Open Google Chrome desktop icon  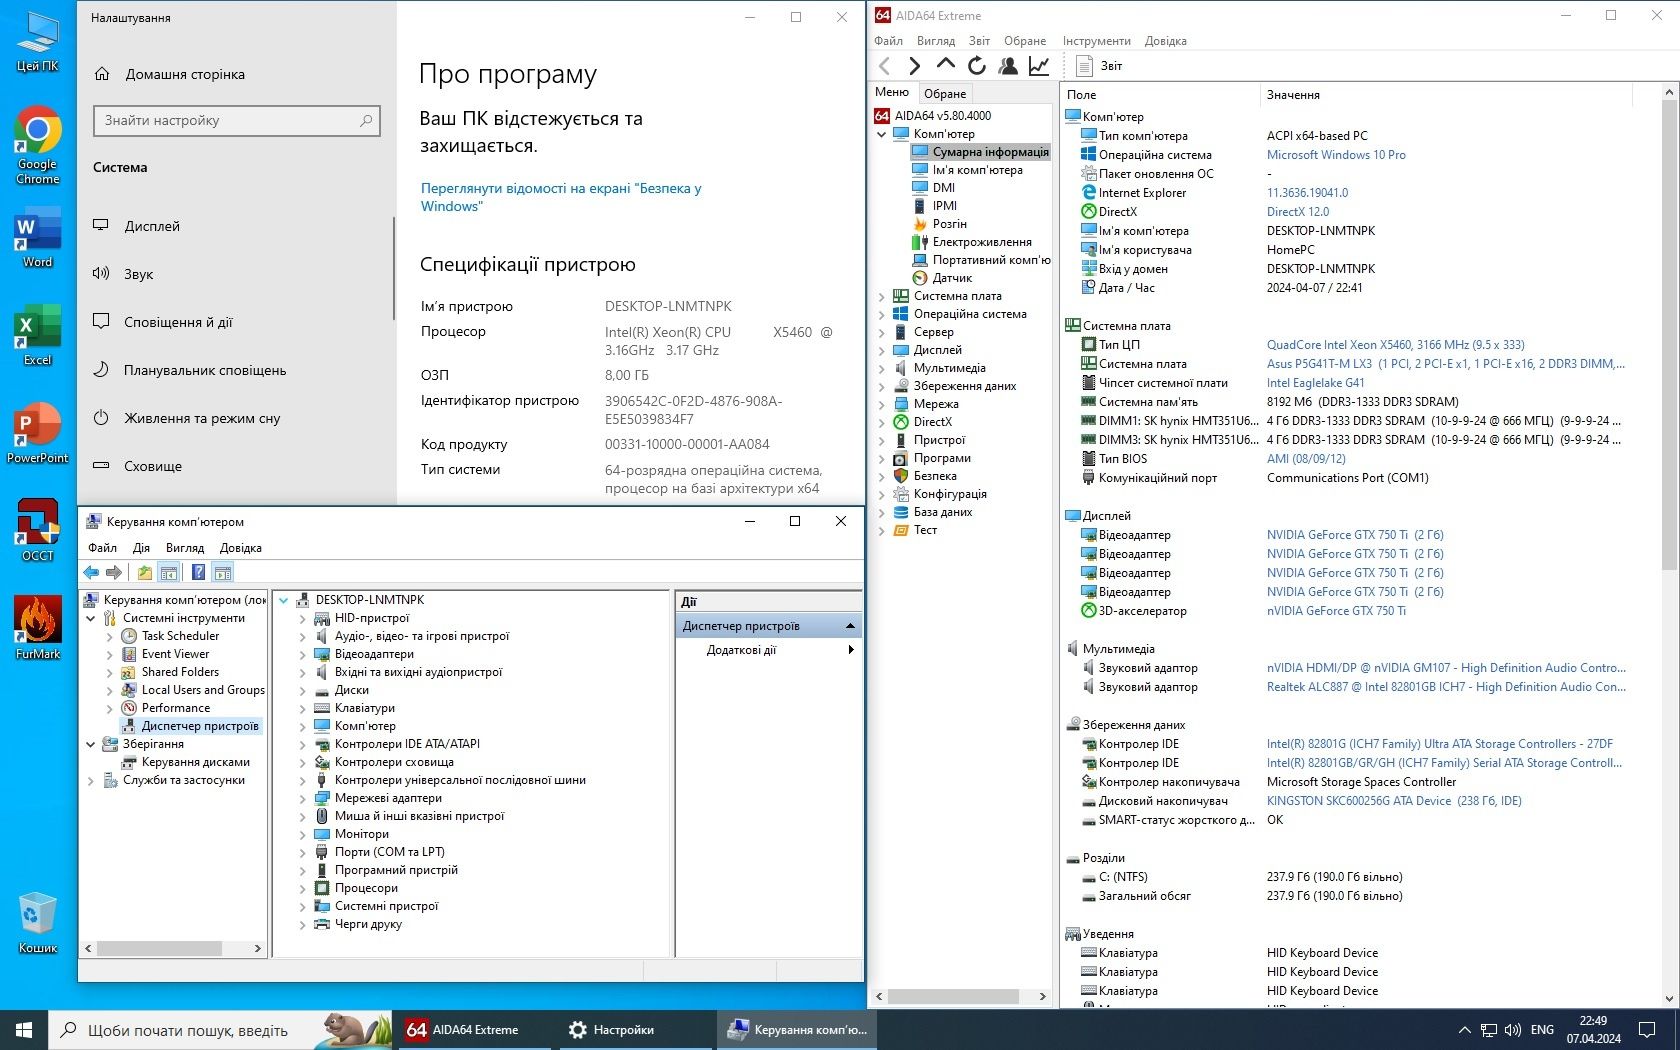click(38, 146)
